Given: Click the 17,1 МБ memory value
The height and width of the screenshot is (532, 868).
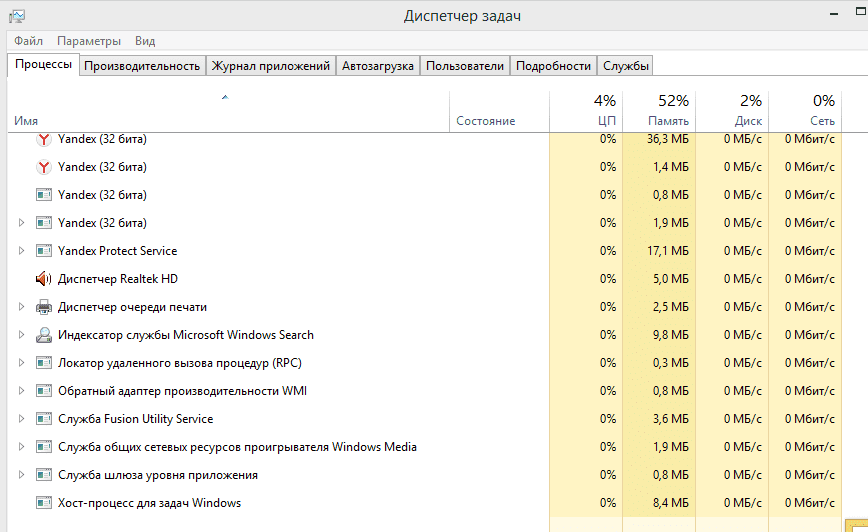Looking at the screenshot, I should (x=668, y=251).
